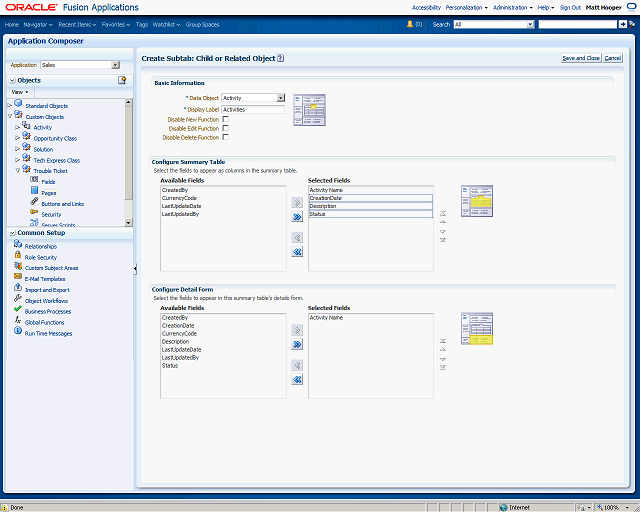Screen dimensions: 640x512
Task: Move selected field to Summary Table selected list
Action: 297,203
